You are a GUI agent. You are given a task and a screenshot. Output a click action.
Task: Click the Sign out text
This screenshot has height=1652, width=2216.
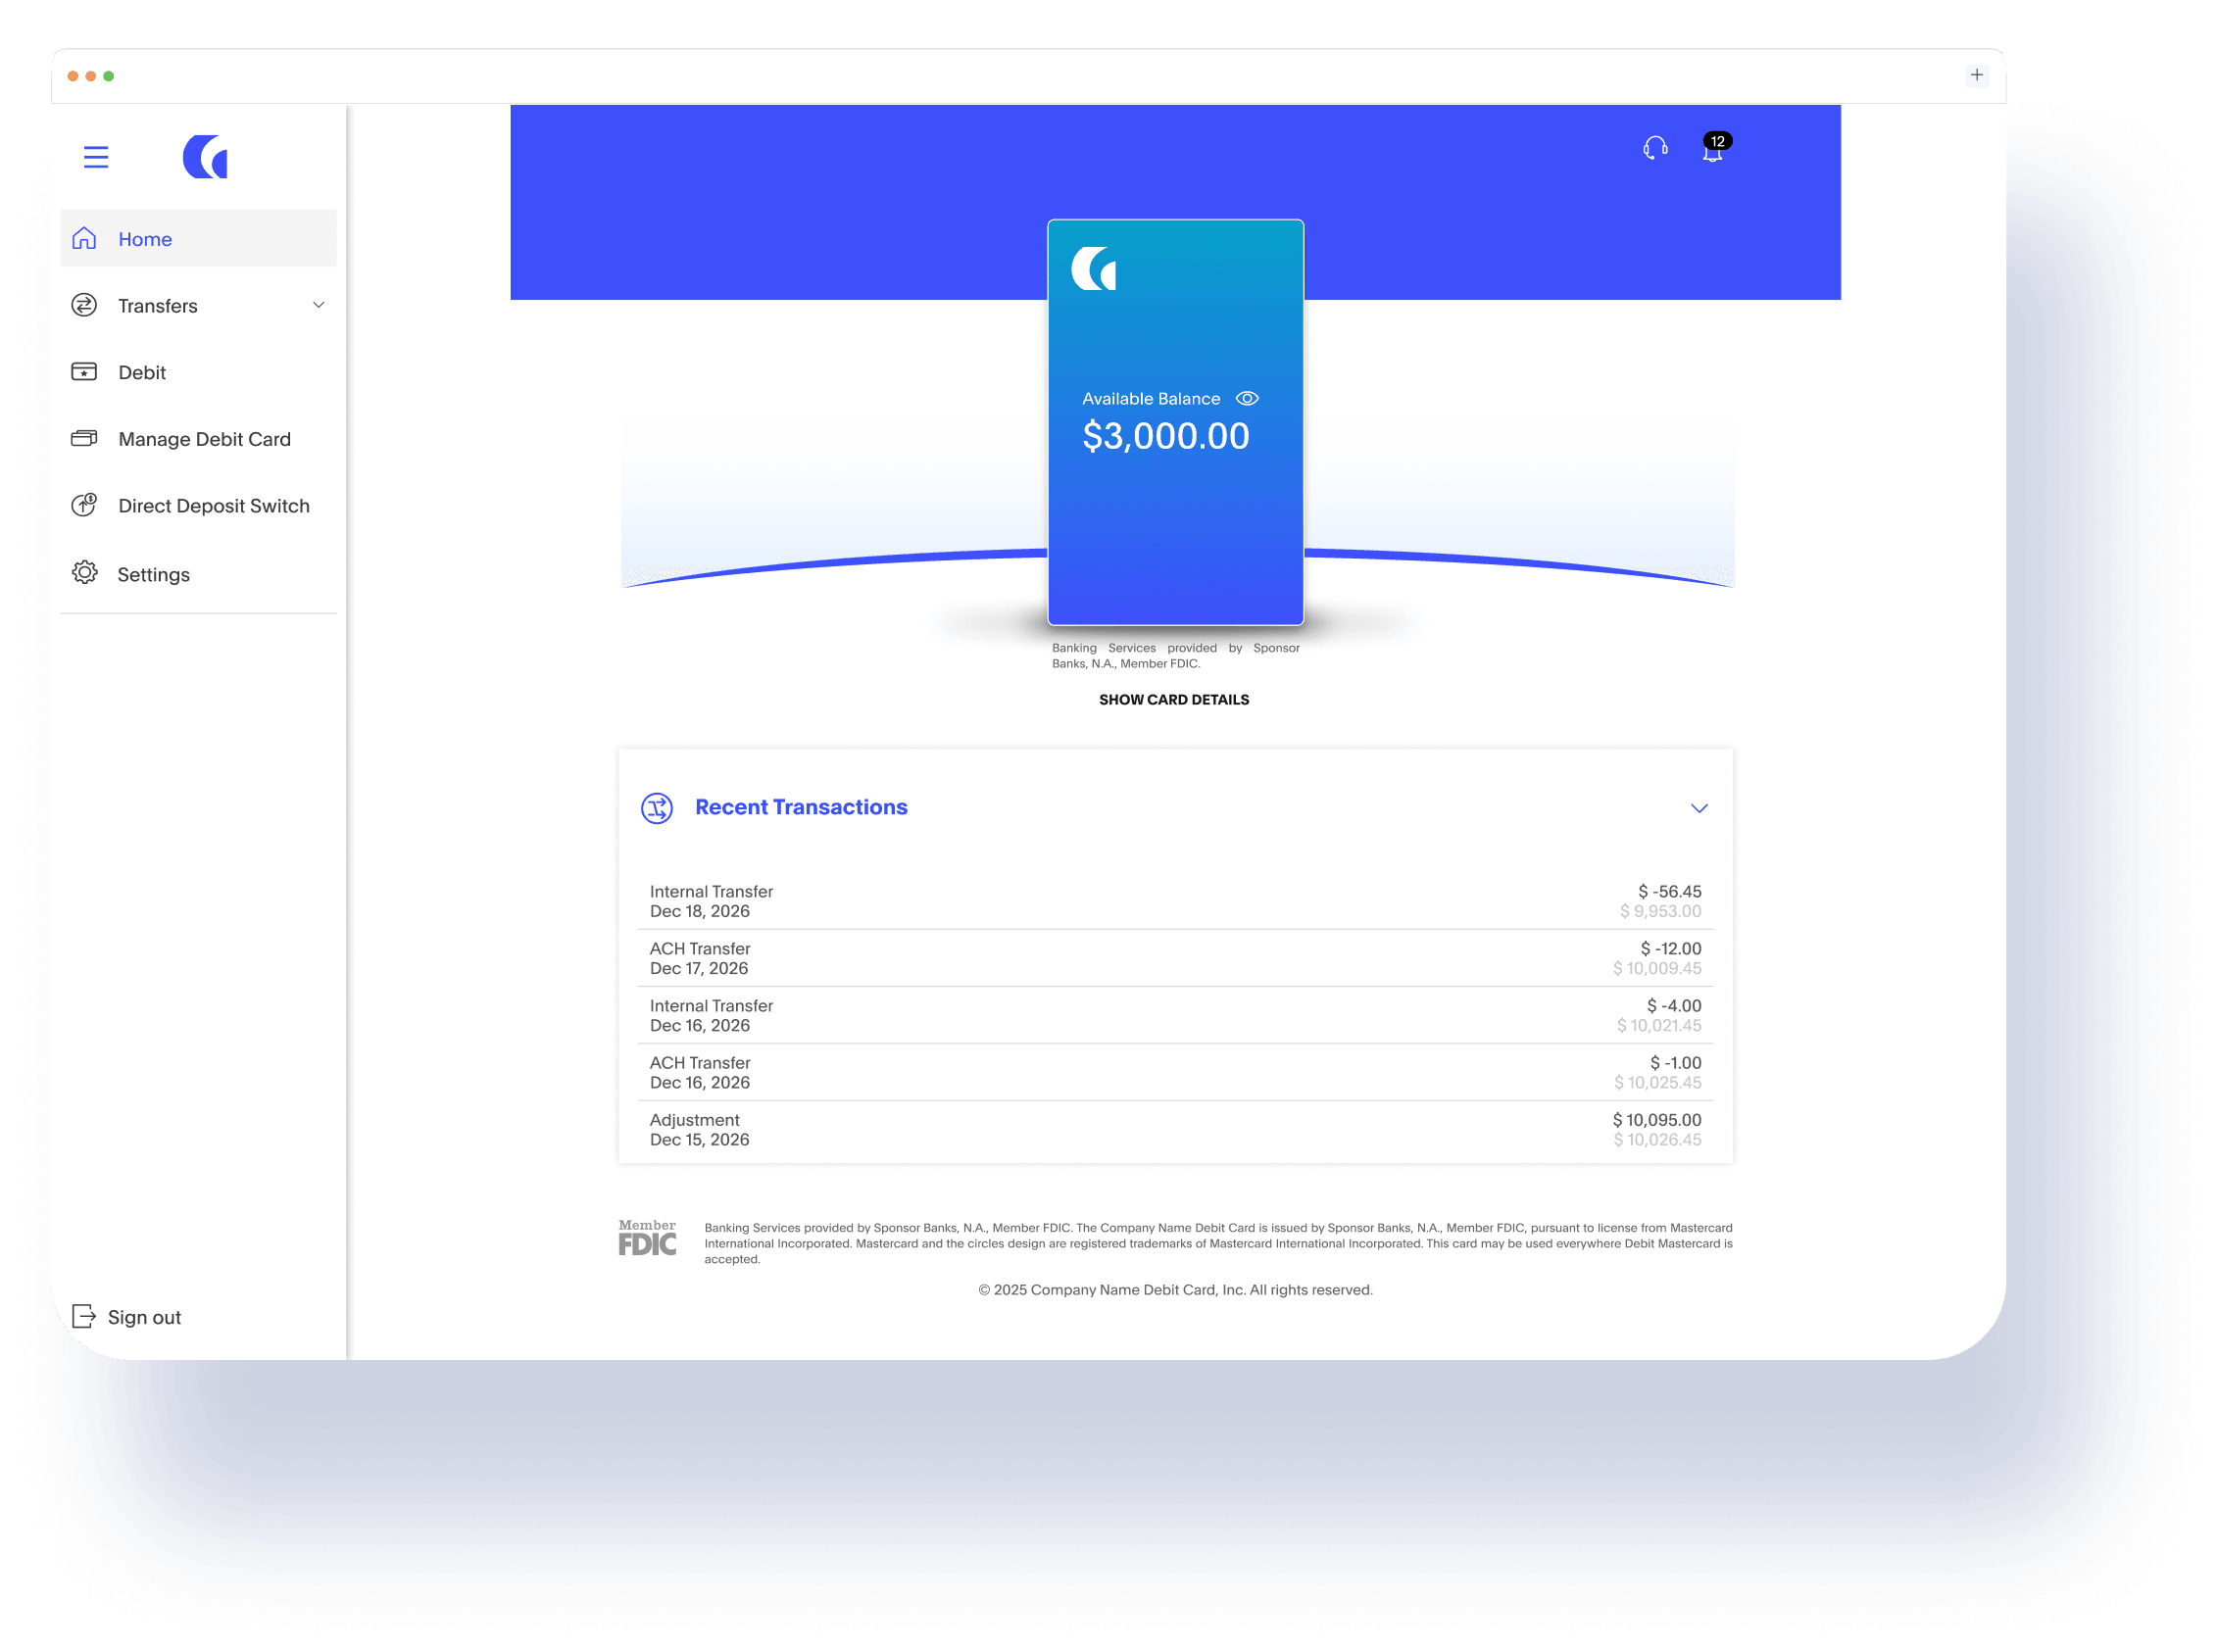(x=144, y=1317)
